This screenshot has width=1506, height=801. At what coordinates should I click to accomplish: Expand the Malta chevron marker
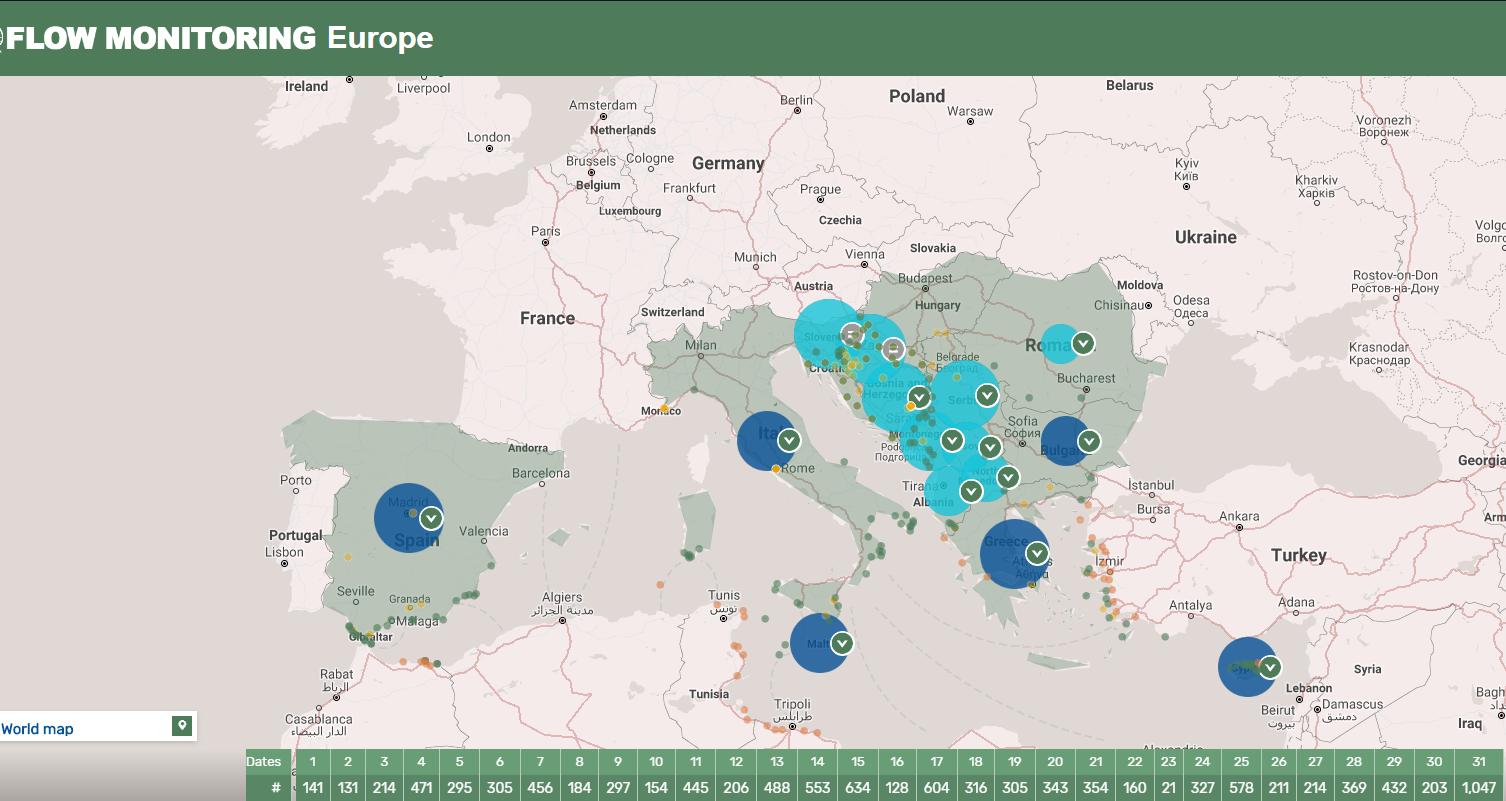pos(841,643)
